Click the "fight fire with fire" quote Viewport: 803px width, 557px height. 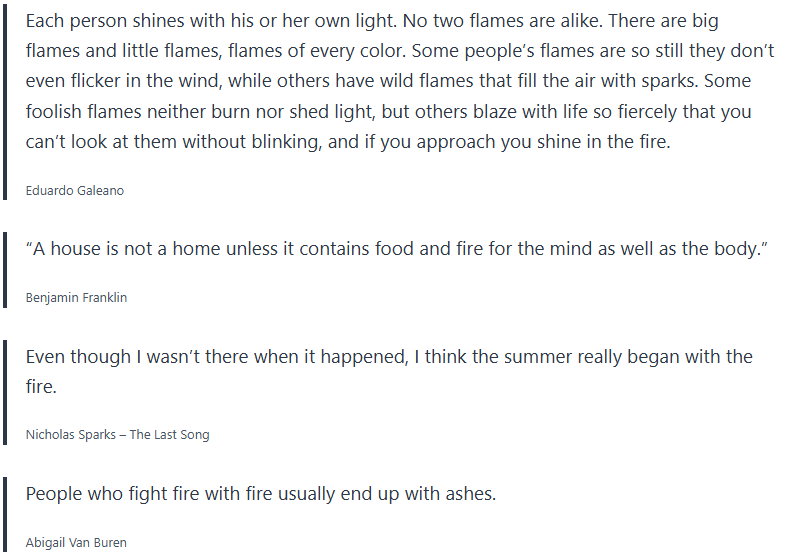pos(260,494)
